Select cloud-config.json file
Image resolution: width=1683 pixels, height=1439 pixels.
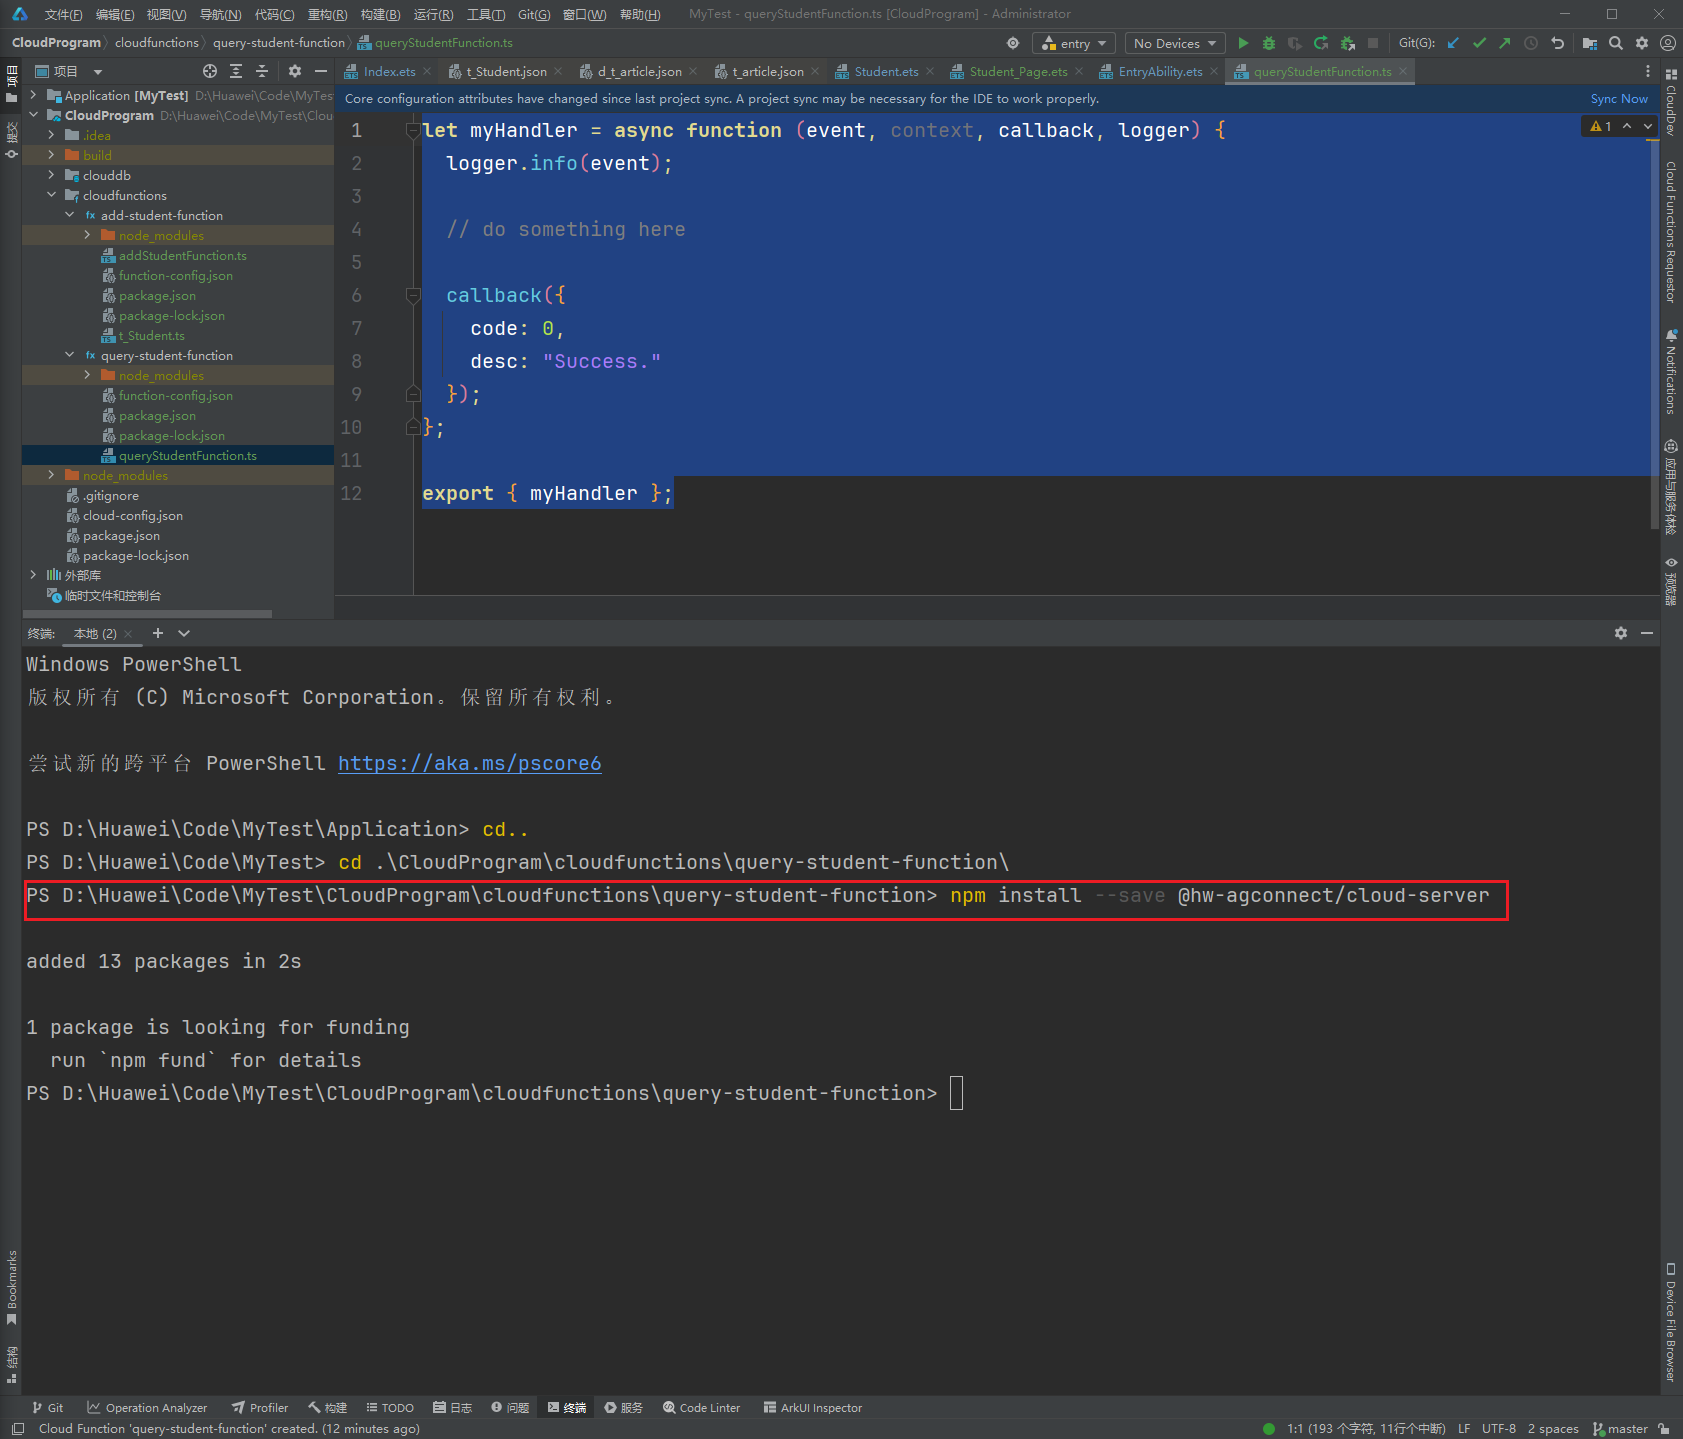tap(133, 515)
